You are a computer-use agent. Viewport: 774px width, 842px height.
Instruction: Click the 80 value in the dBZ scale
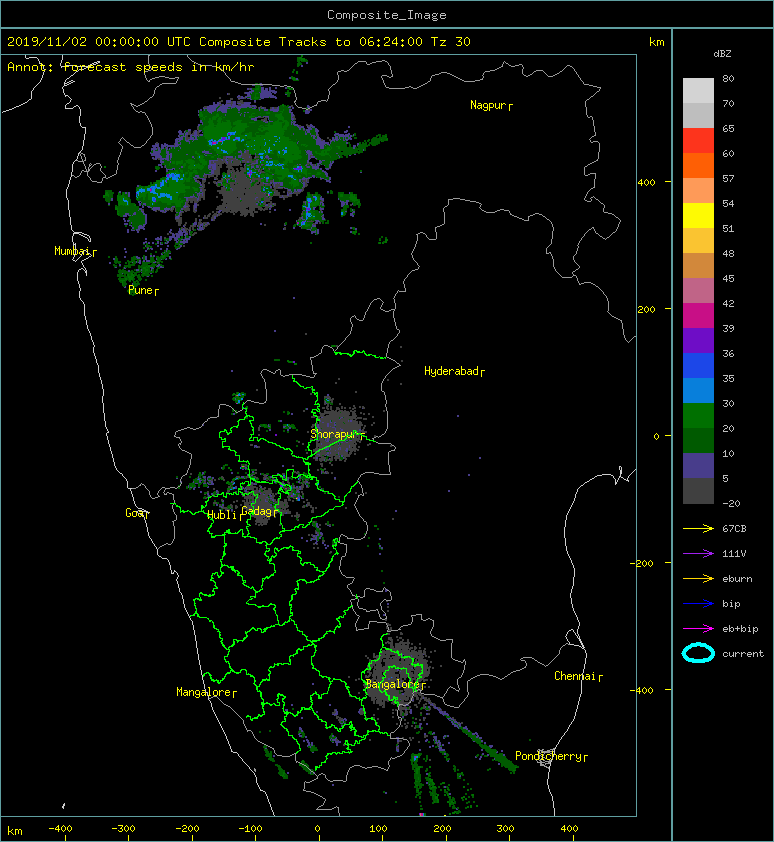(x=728, y=78)
